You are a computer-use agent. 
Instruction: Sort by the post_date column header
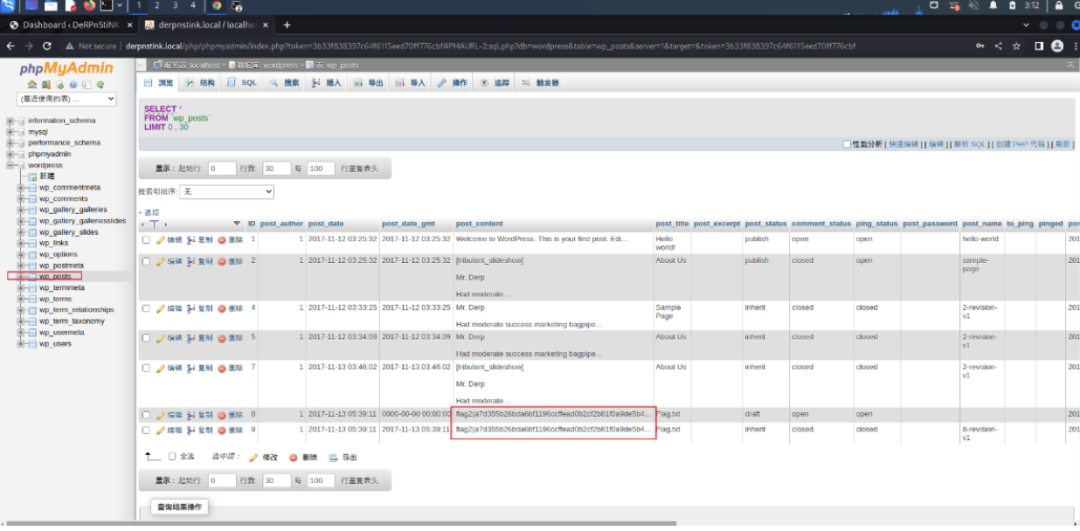click(x=326, y=224)
